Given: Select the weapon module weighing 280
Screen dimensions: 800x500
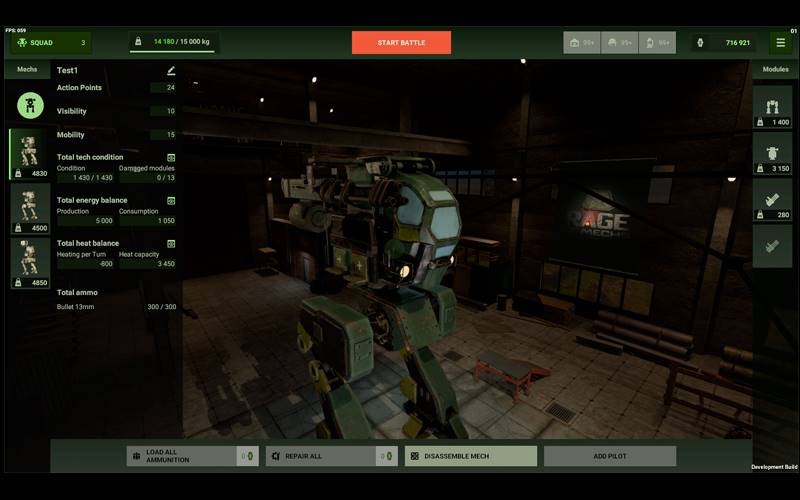Looking at the screenshot, I should pos(771,199).
